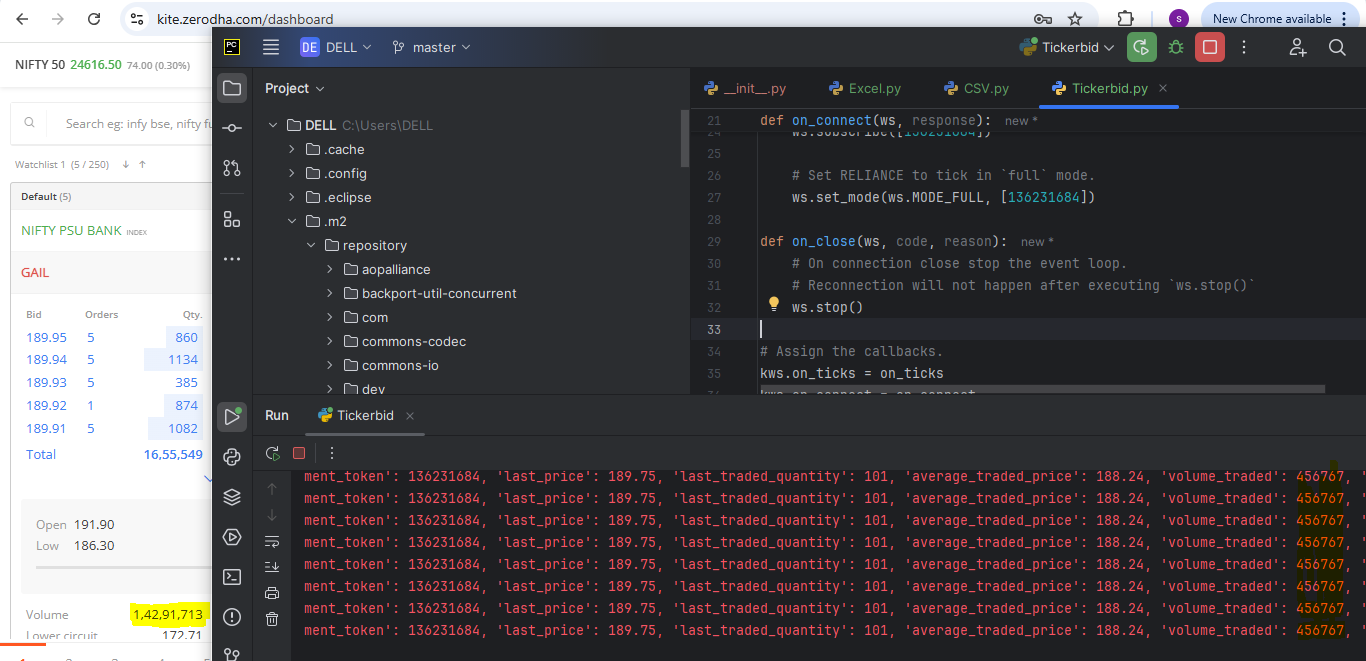Open the Python Packages tool window
Screen dimensions: 1366x661
(232, 457)
